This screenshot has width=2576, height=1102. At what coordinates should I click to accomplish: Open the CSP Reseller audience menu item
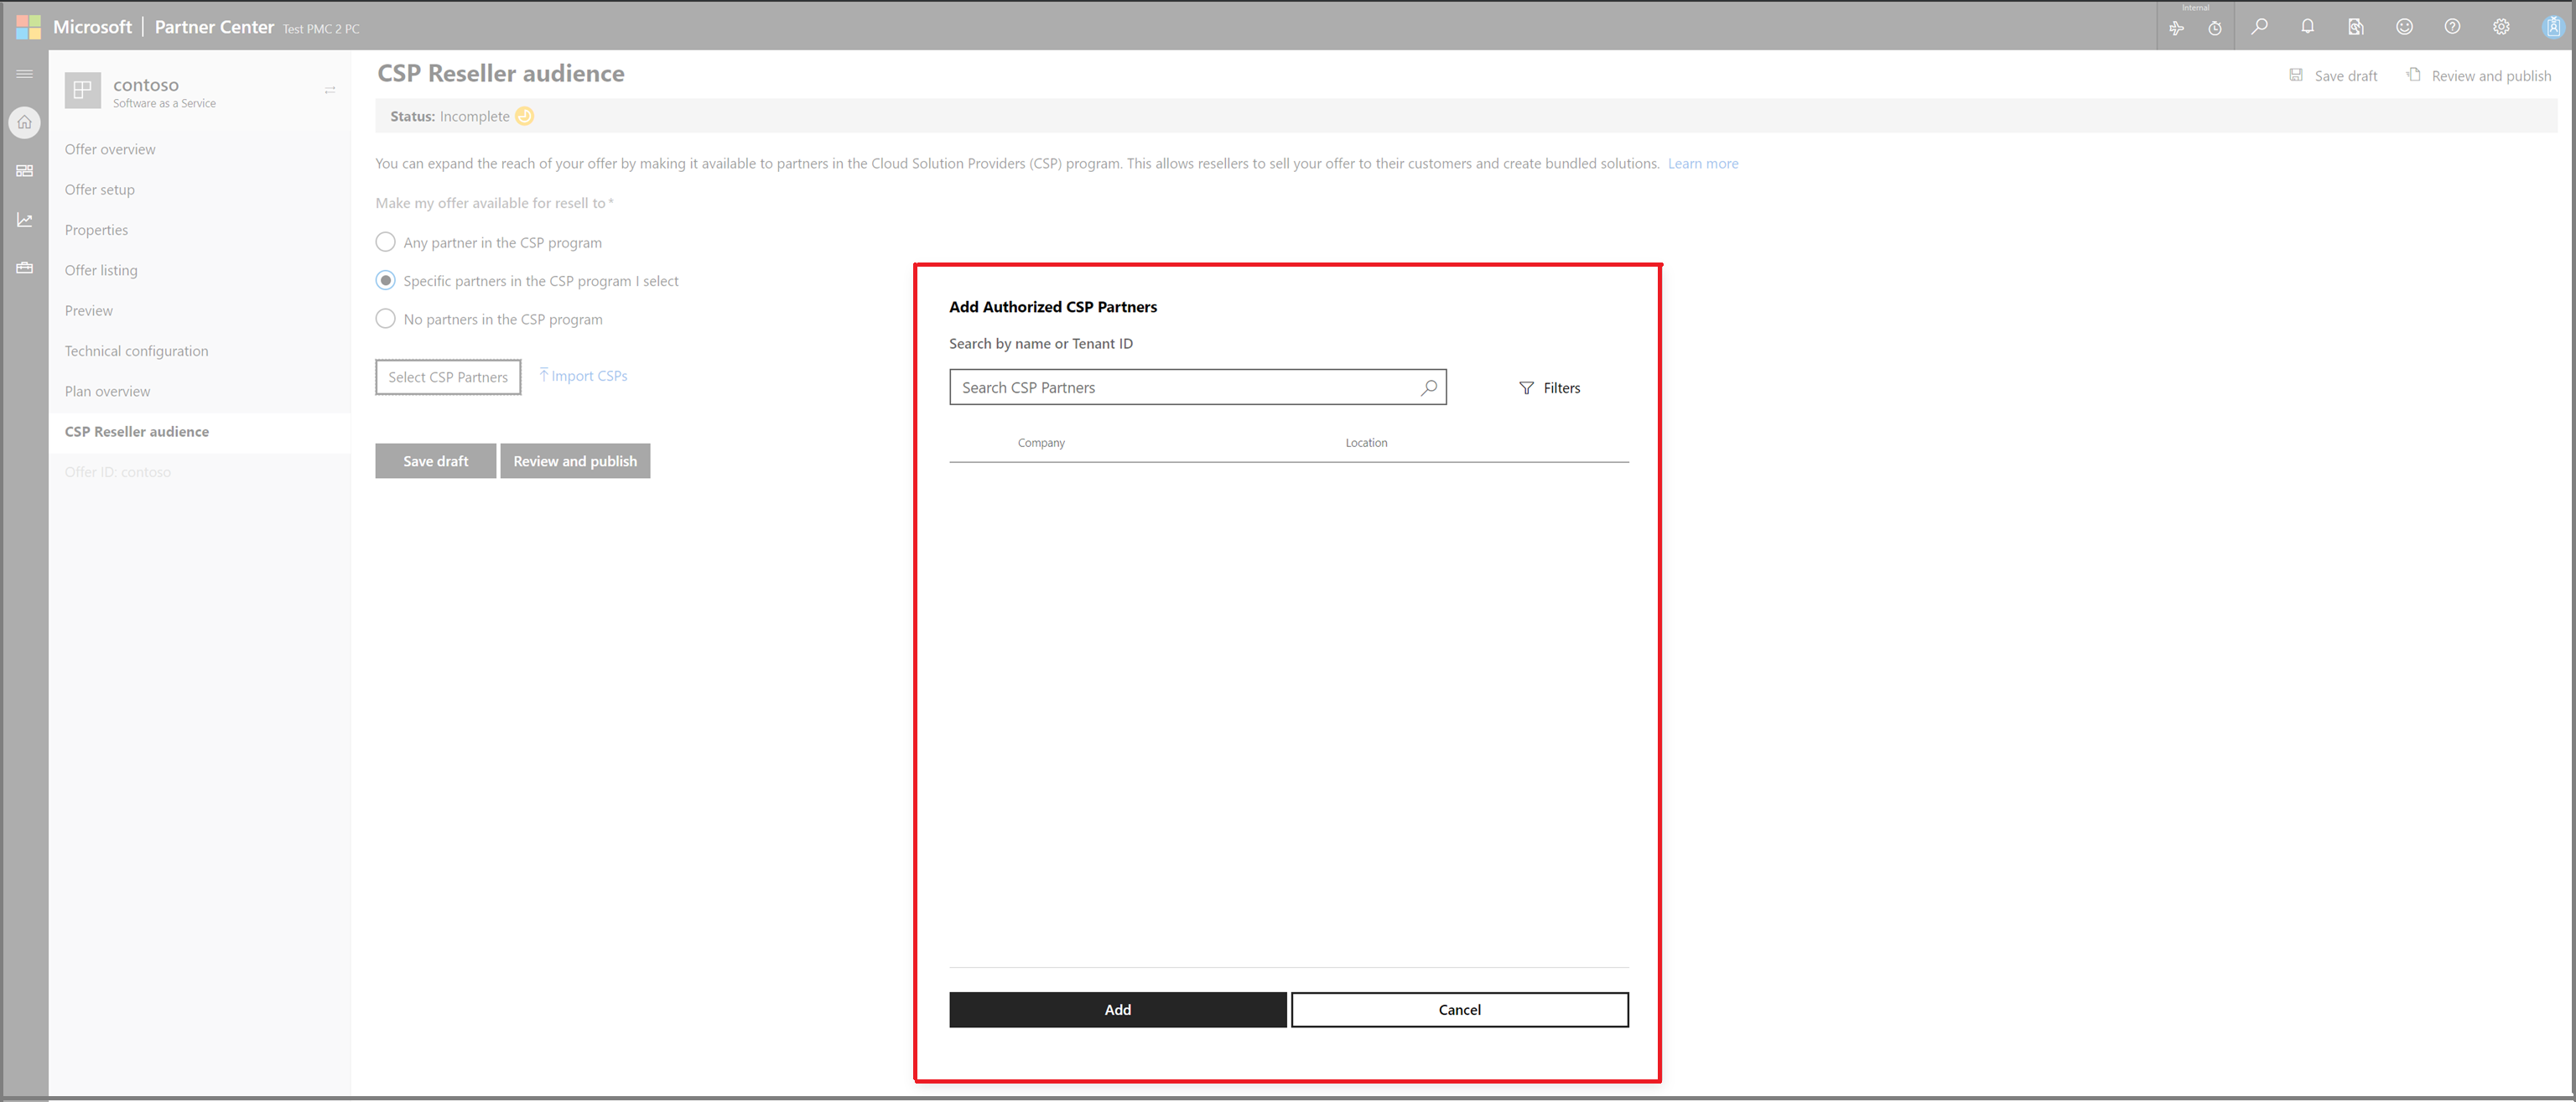[137, 430]
